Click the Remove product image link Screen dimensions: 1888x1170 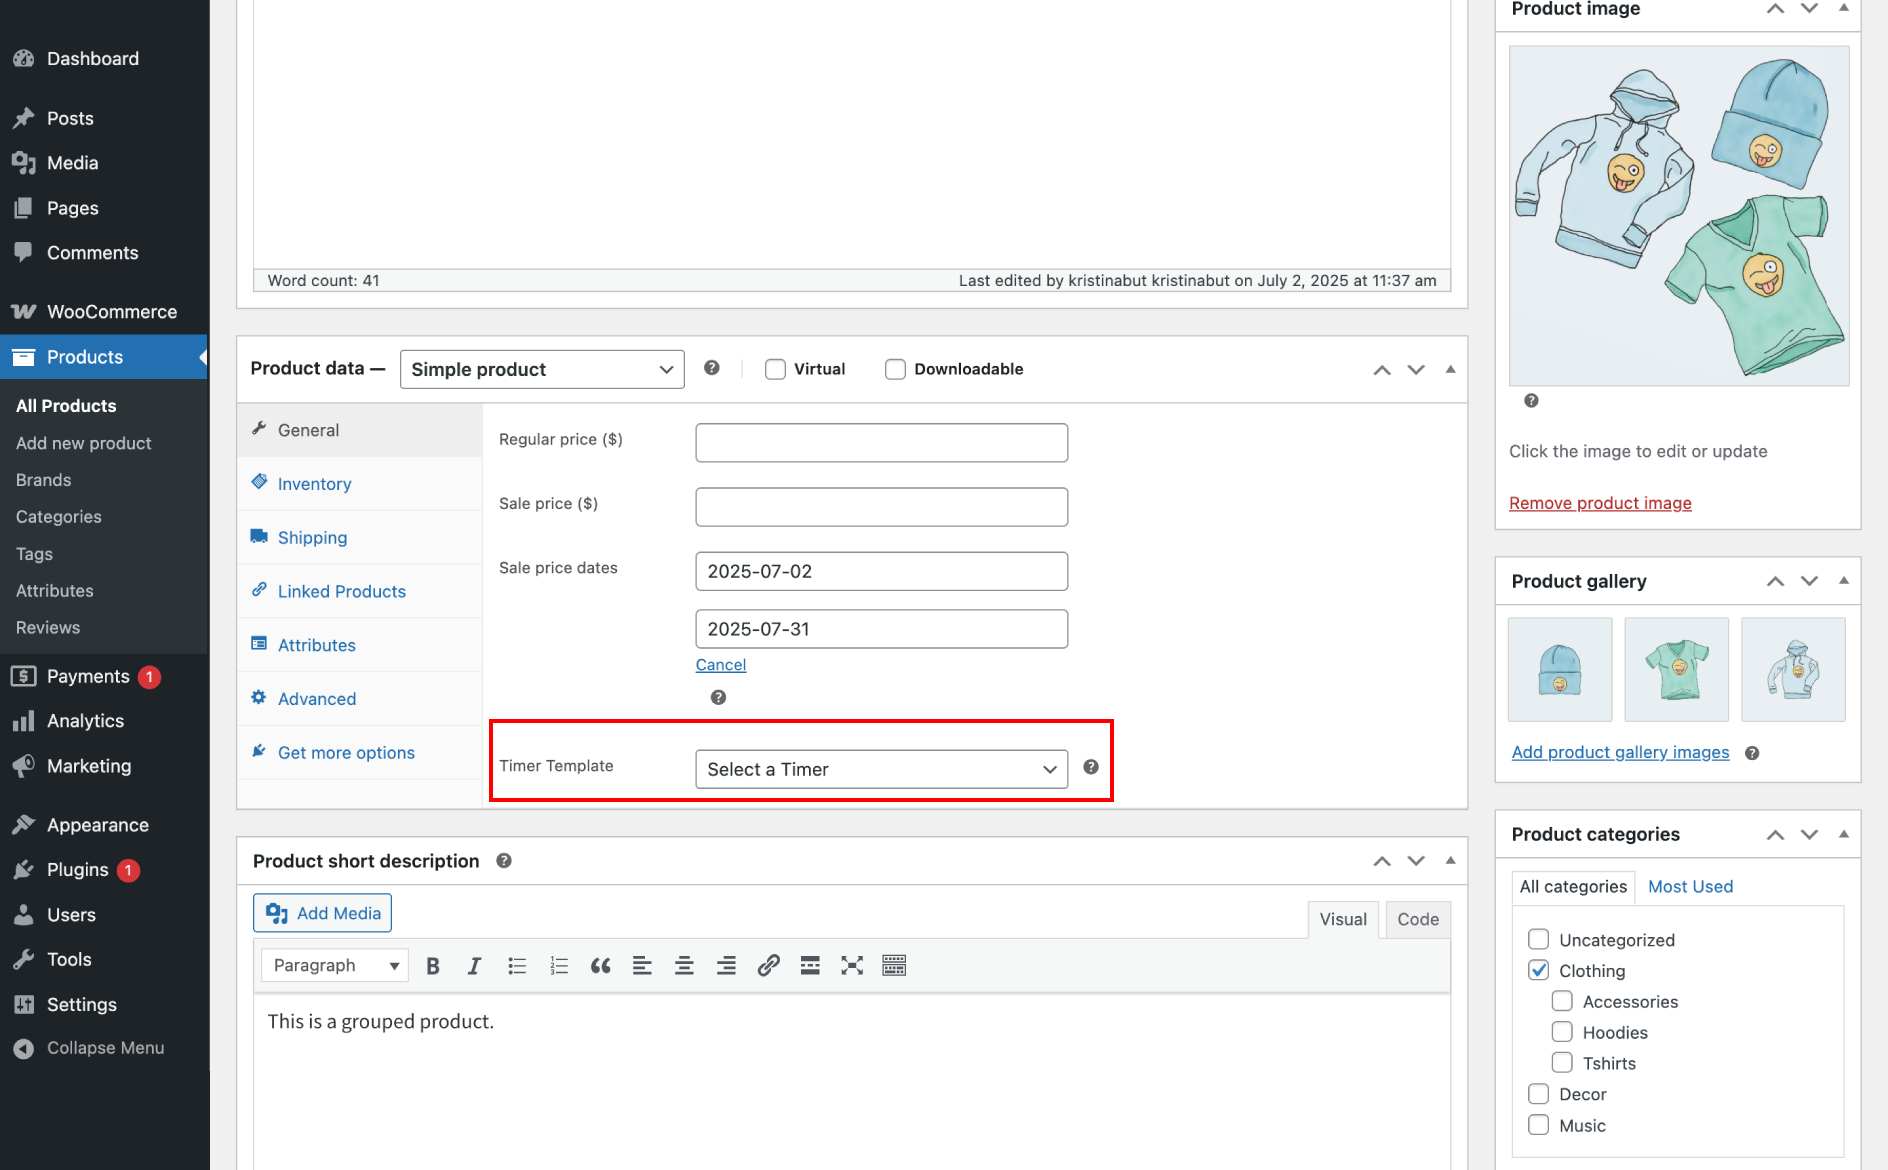[x=1600, y=504]
